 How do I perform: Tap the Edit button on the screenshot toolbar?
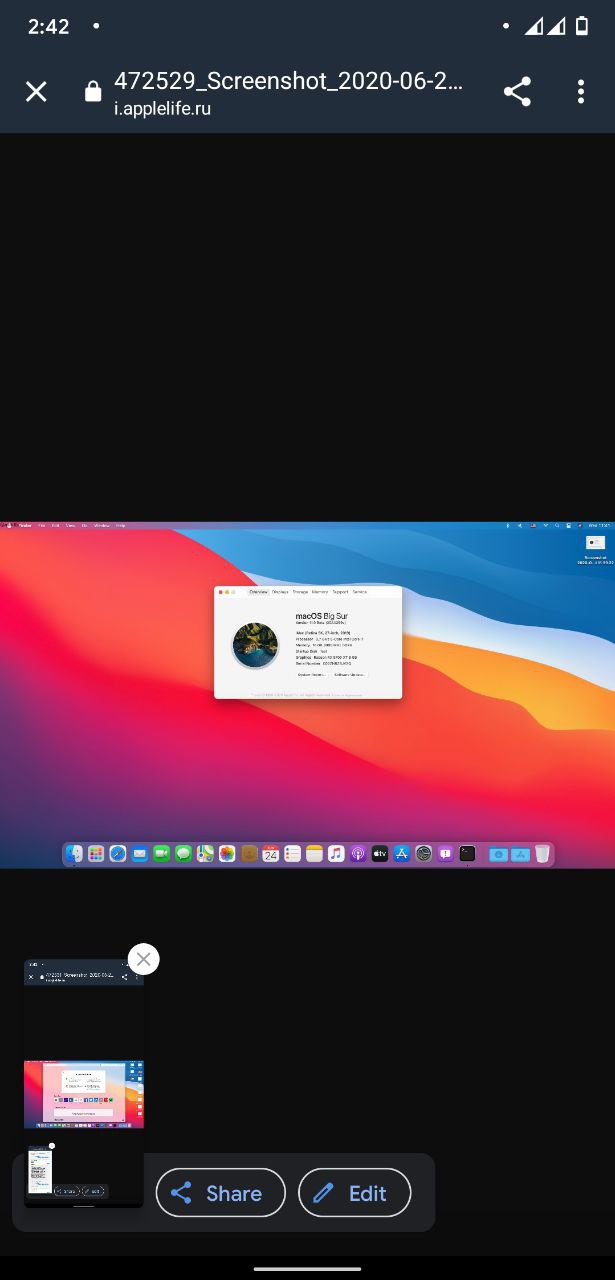(355, 1193)
